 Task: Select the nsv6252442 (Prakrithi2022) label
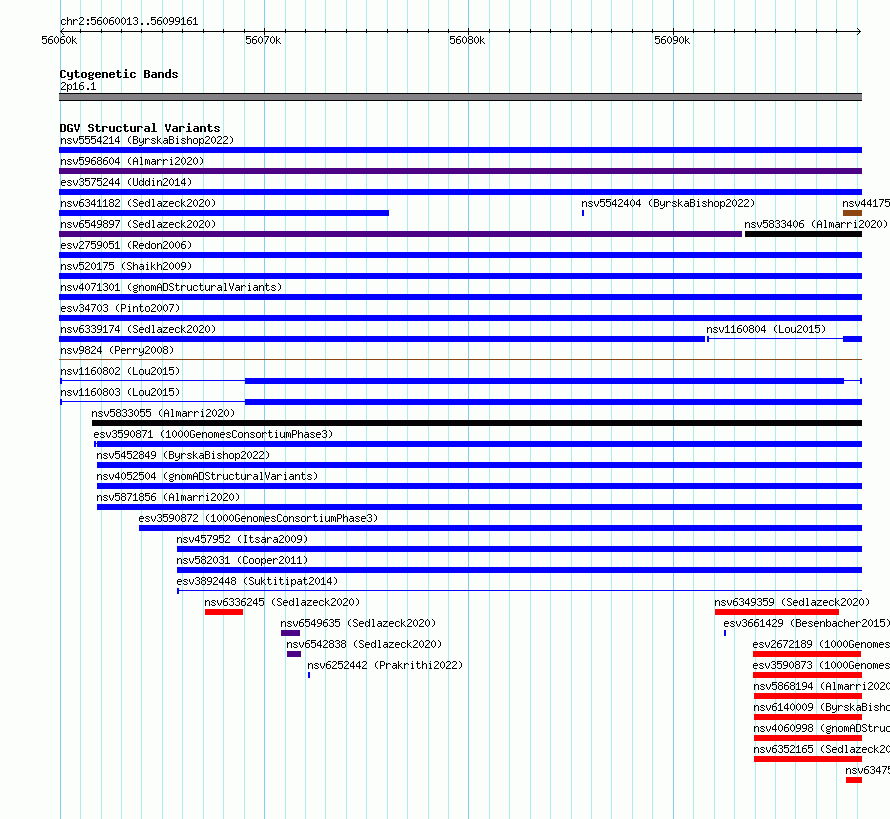click(385, 665)
